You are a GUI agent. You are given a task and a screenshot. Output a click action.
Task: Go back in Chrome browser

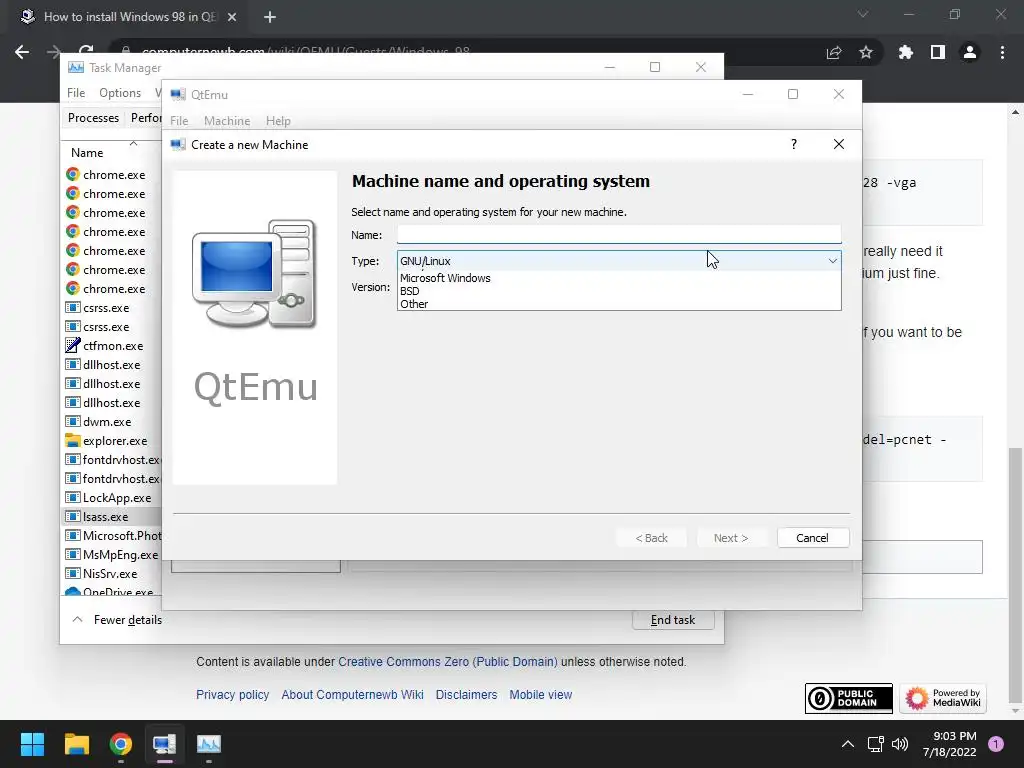[x=22, y=52]
